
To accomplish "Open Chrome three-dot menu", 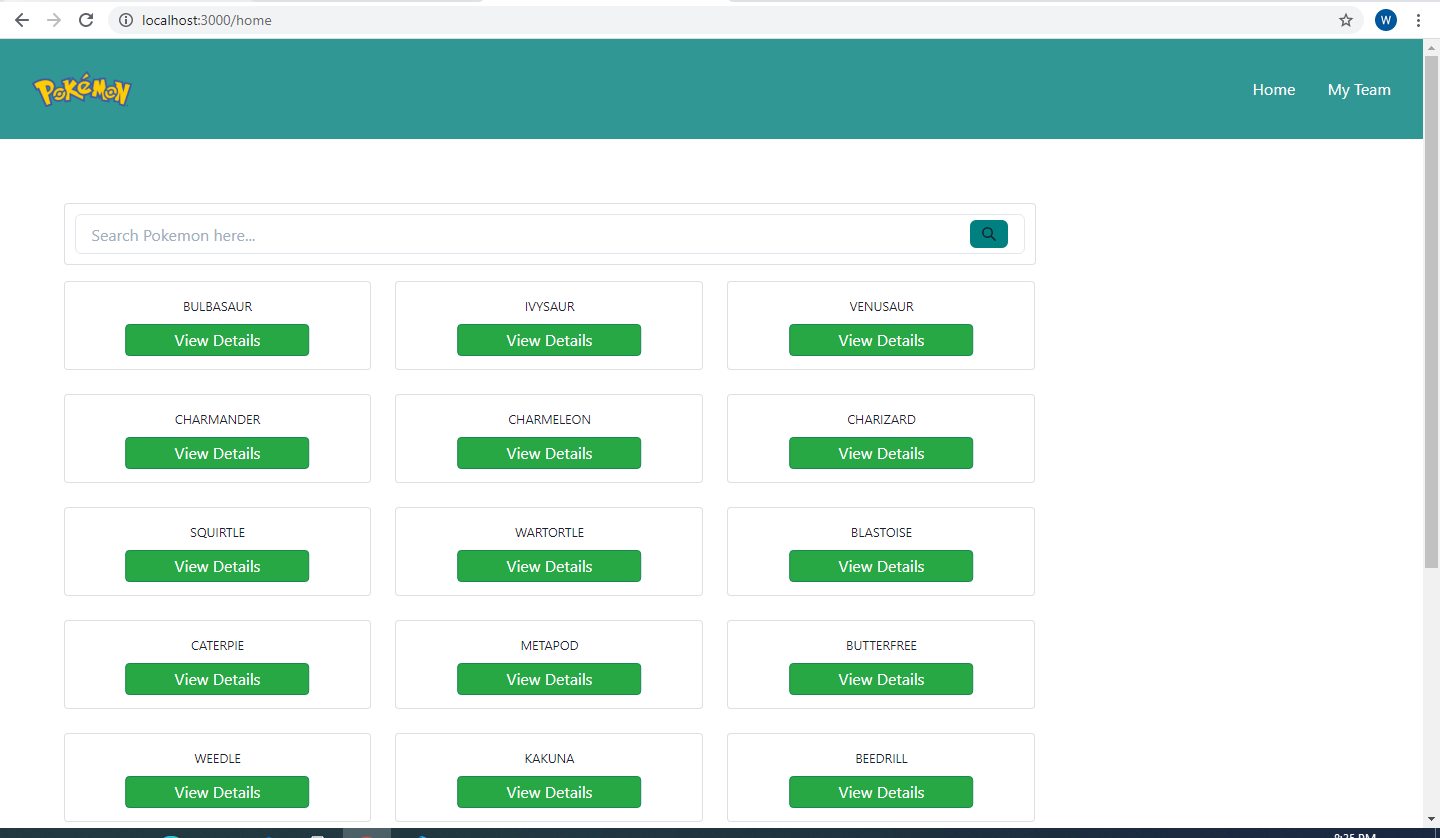I will (x=1418, y=20).
